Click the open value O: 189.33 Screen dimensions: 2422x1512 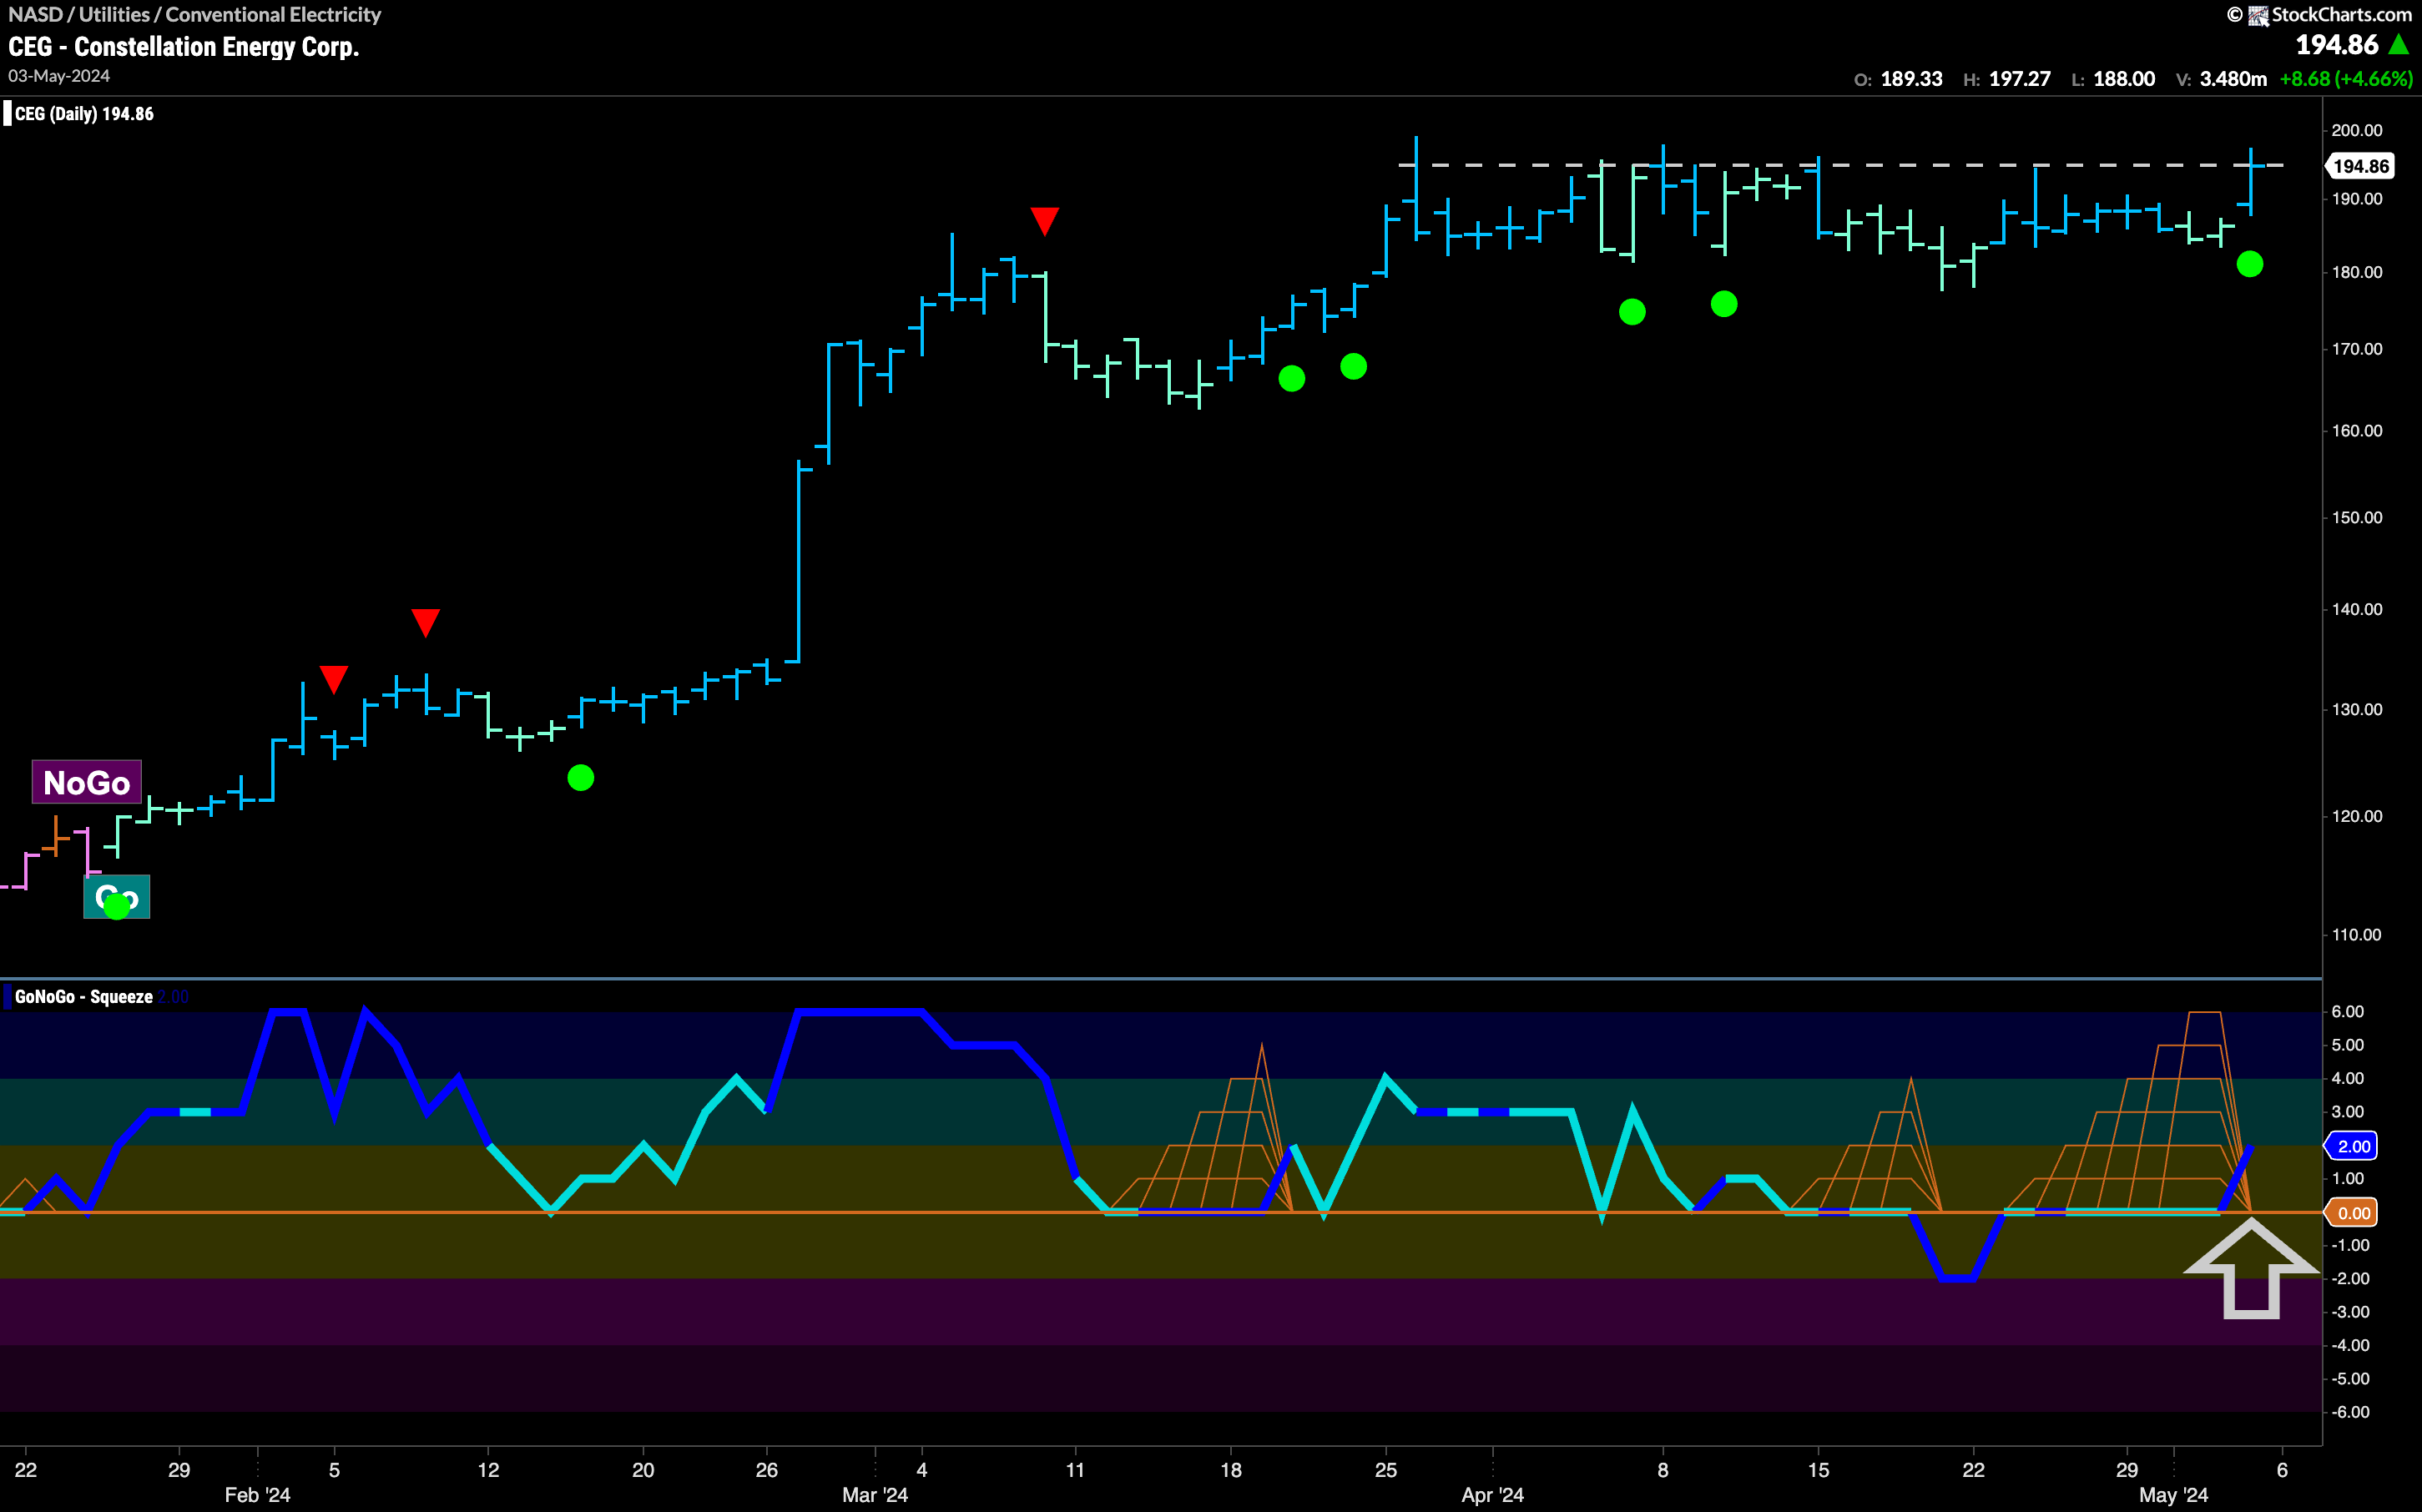pyautogui.click(x=1898, y=79)
